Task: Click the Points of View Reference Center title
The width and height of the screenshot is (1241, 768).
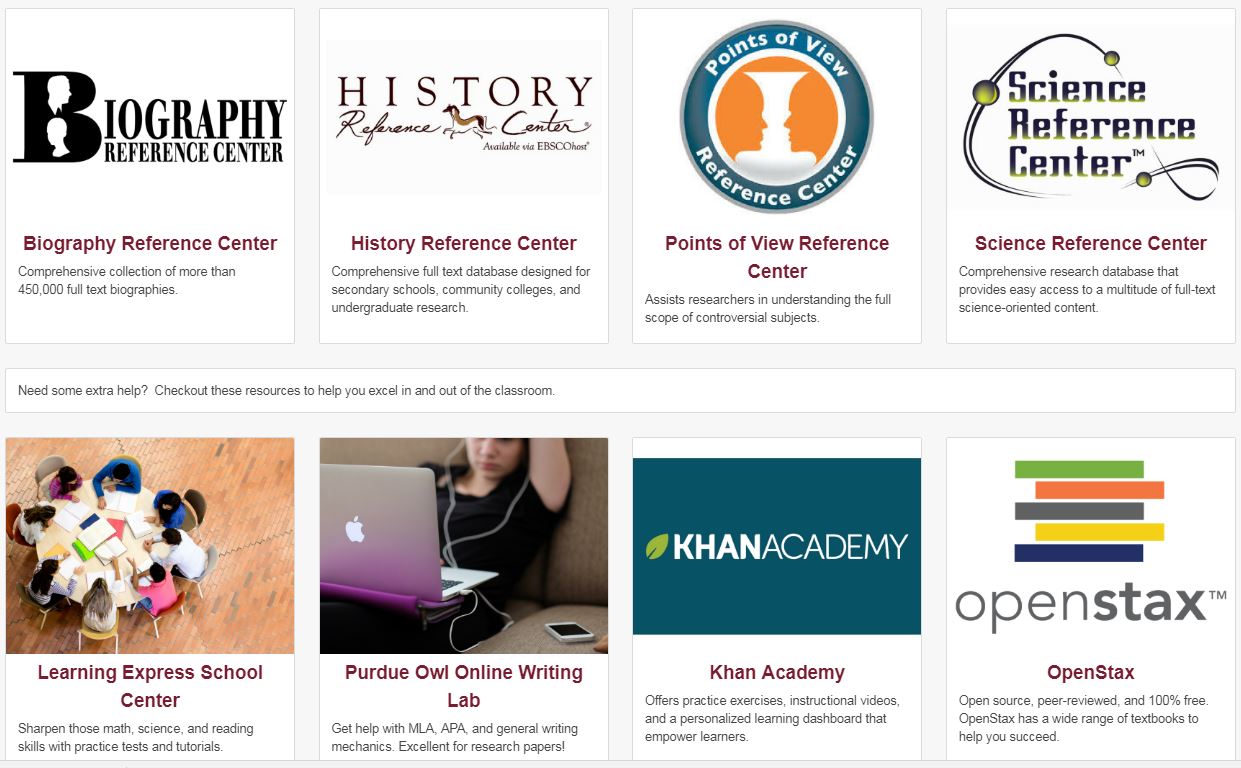Action: point(777,257)
